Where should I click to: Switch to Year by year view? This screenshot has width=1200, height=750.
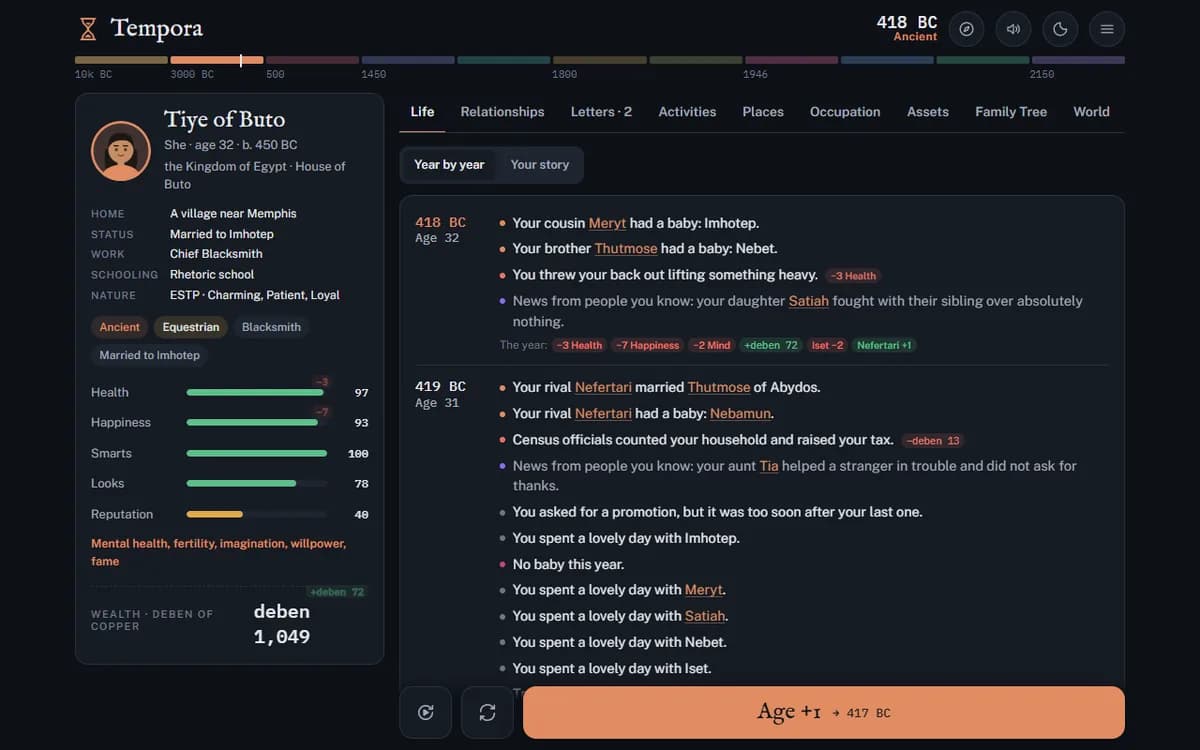[449, 165]
